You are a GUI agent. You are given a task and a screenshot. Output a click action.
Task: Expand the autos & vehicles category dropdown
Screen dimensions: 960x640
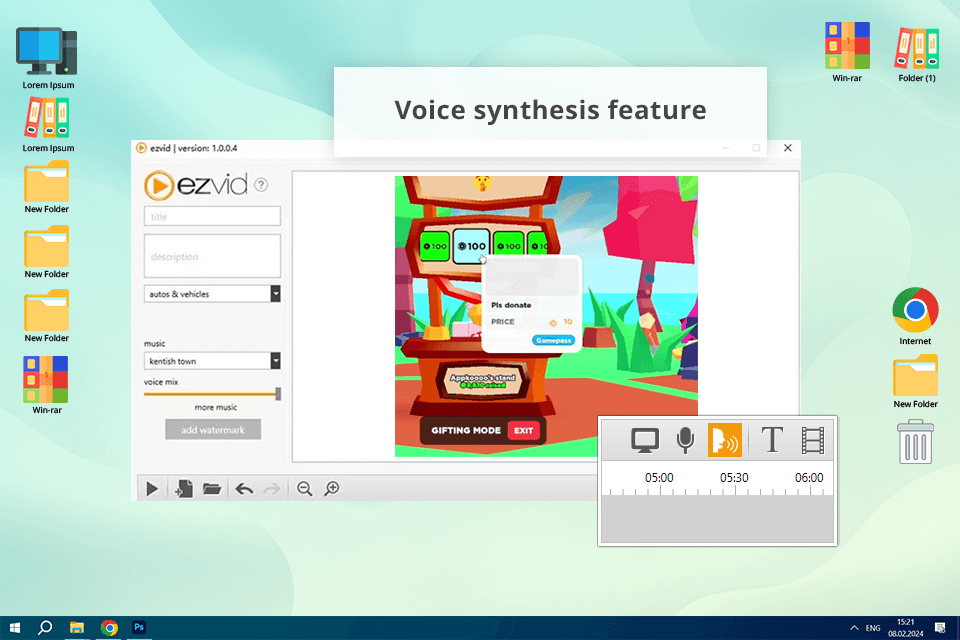coord(276,294)
